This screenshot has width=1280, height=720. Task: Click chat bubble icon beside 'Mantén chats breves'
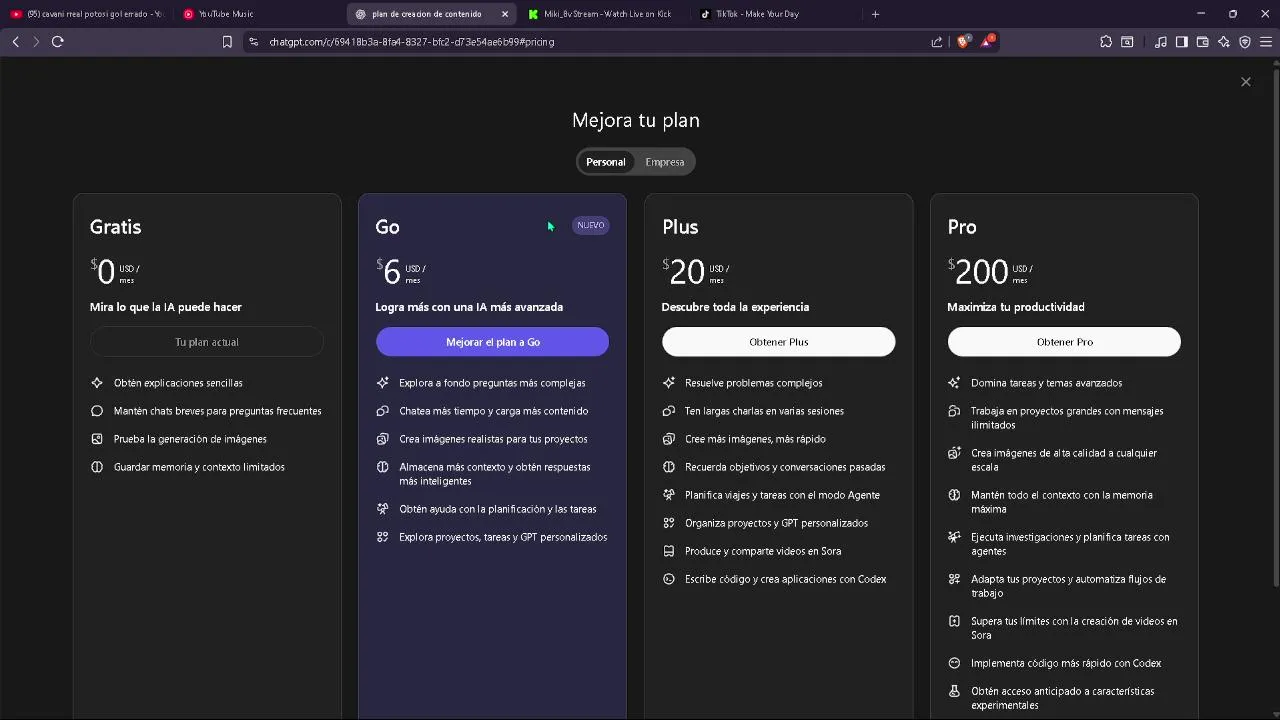tap(97, 411)
